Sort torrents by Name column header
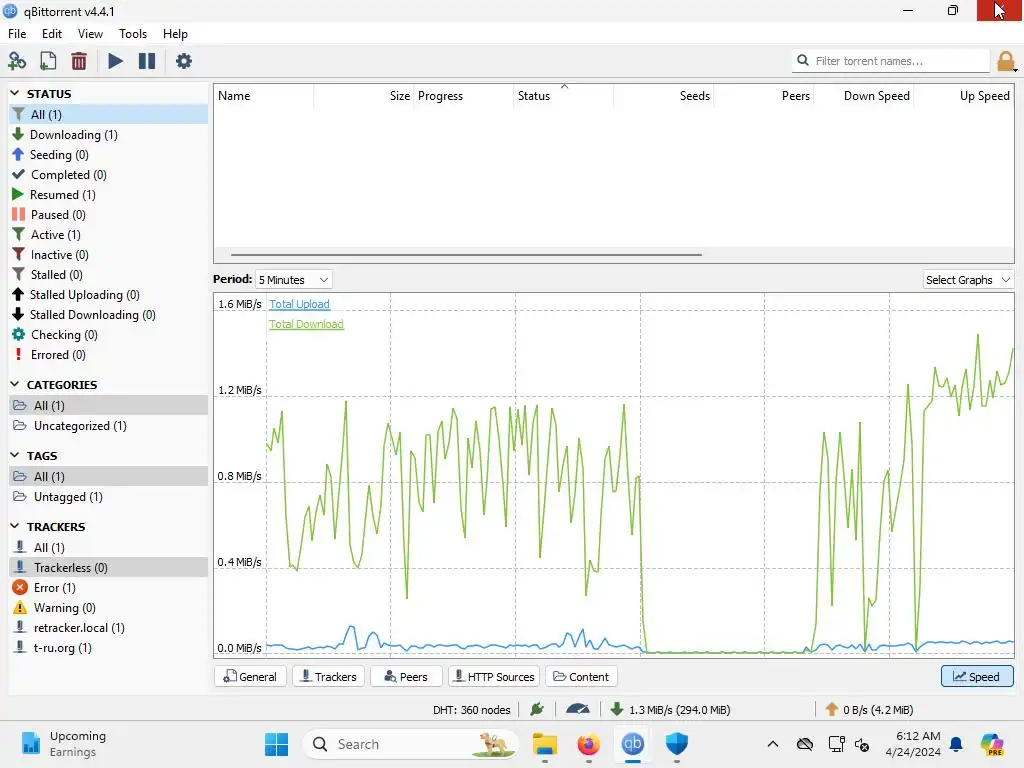Image resolution: width=1024 pixels, height=768 pixels. coord(264,95)
